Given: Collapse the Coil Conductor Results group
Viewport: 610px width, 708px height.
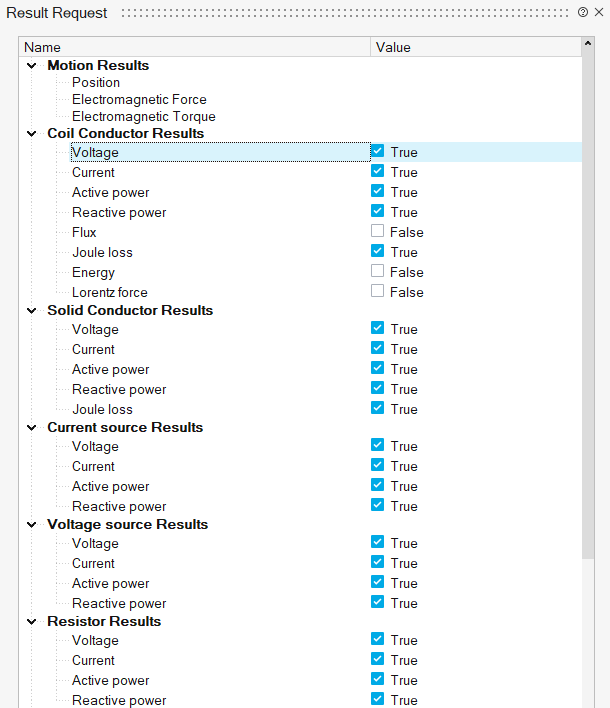Looking at the screenshot, I should pos(32,133).
